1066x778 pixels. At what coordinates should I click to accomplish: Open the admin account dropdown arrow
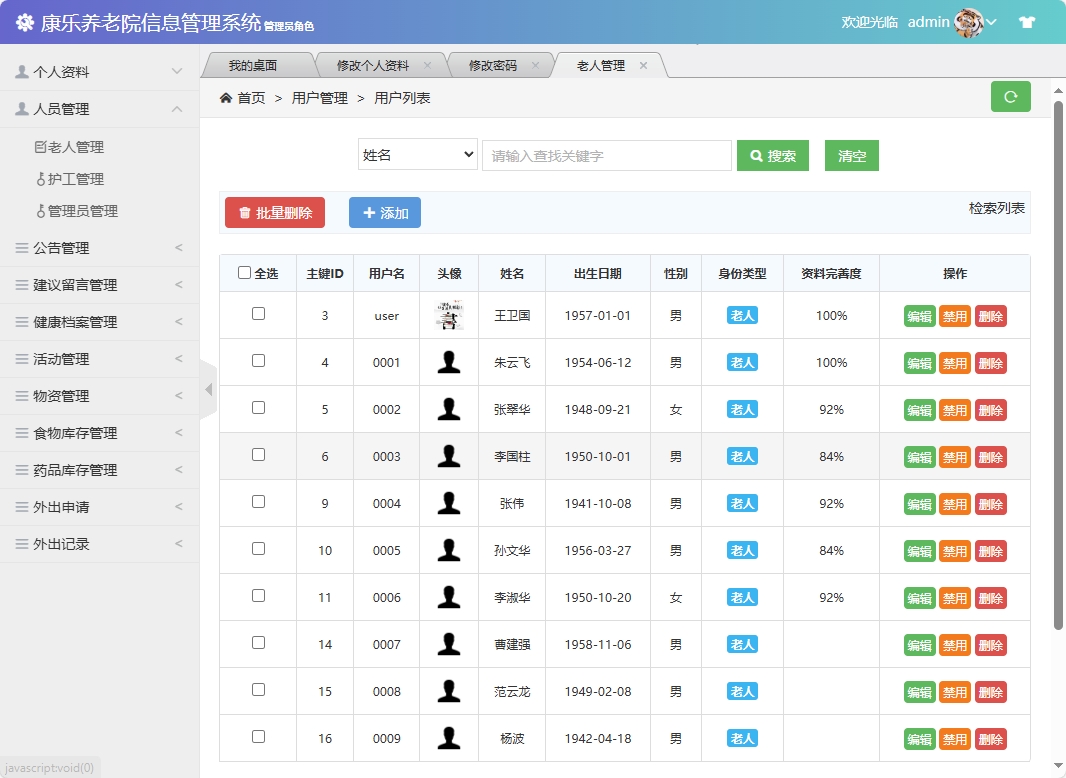[x=990, y=21]
